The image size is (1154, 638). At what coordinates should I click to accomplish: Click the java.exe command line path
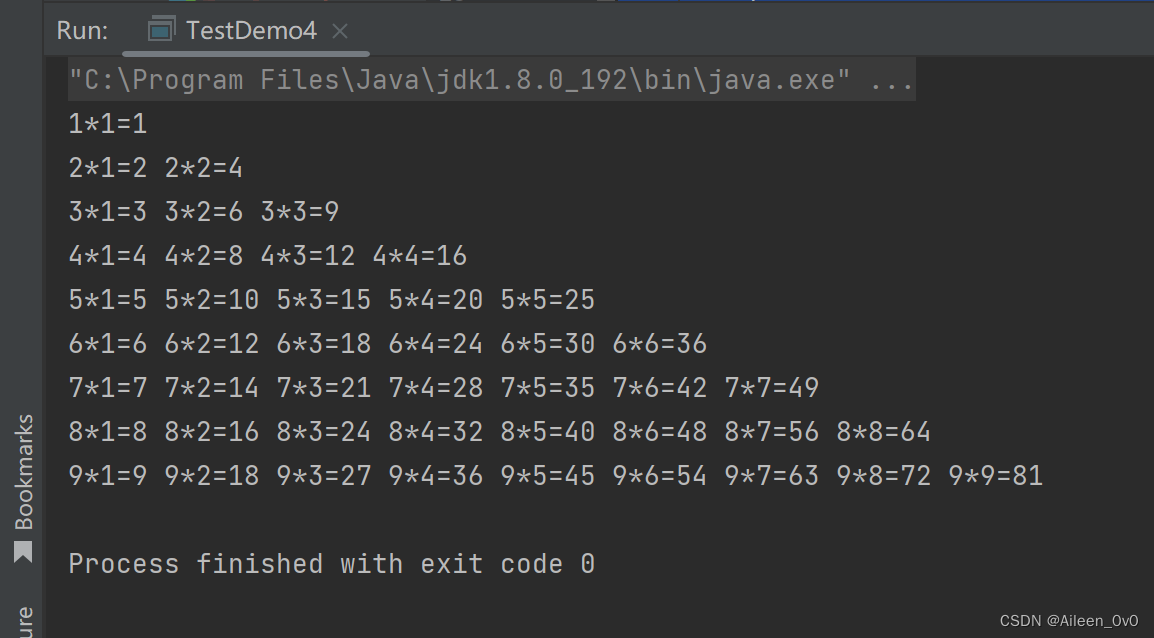[x=459, y=79]
